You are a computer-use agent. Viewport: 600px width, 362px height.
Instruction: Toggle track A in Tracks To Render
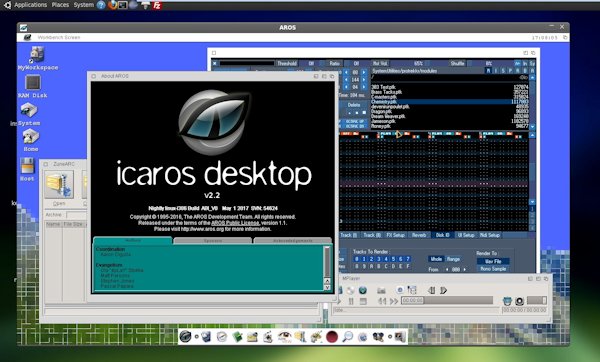371,266
